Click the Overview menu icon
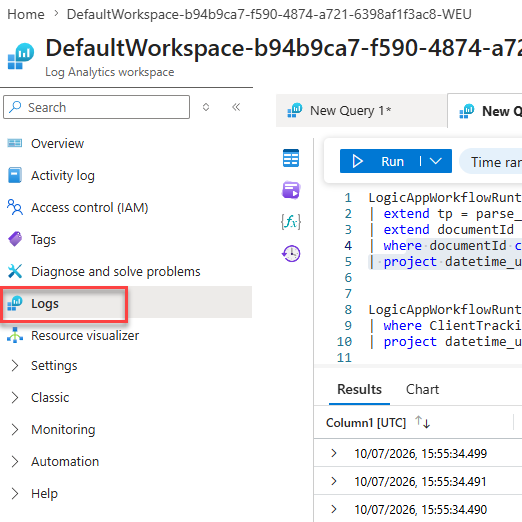Viewport: 522px width, 522px height. [15, 143]
